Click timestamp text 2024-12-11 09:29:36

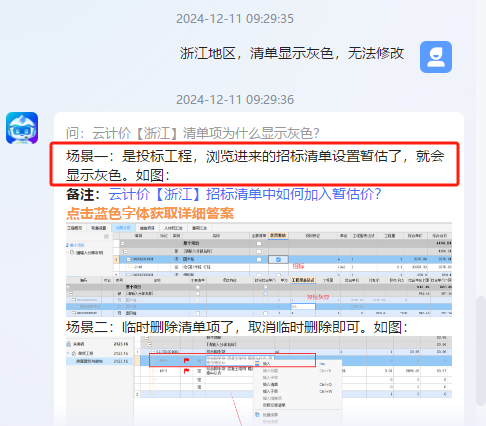[235, 100]
